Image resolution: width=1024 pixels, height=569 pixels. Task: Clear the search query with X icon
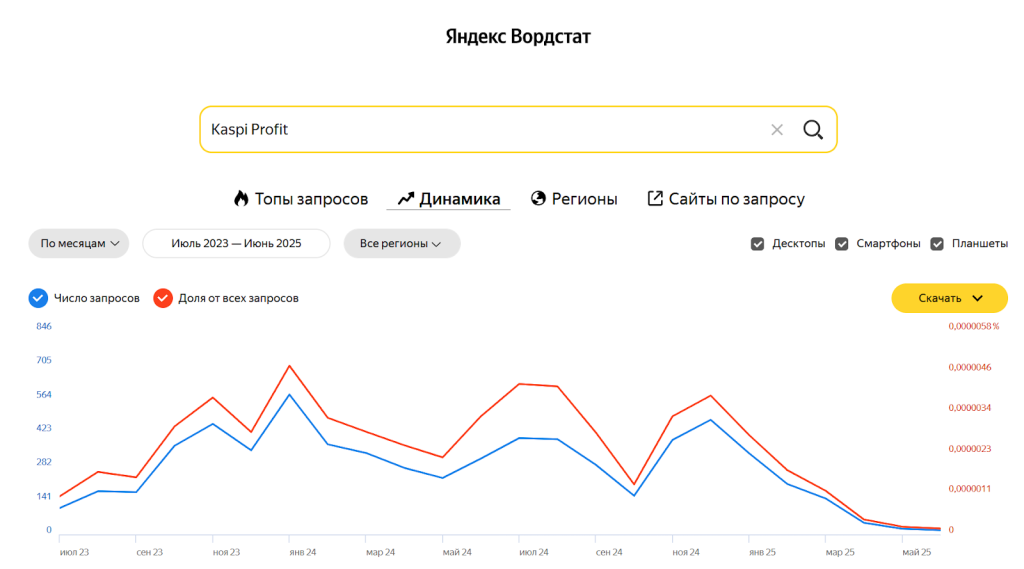(777, 130)
